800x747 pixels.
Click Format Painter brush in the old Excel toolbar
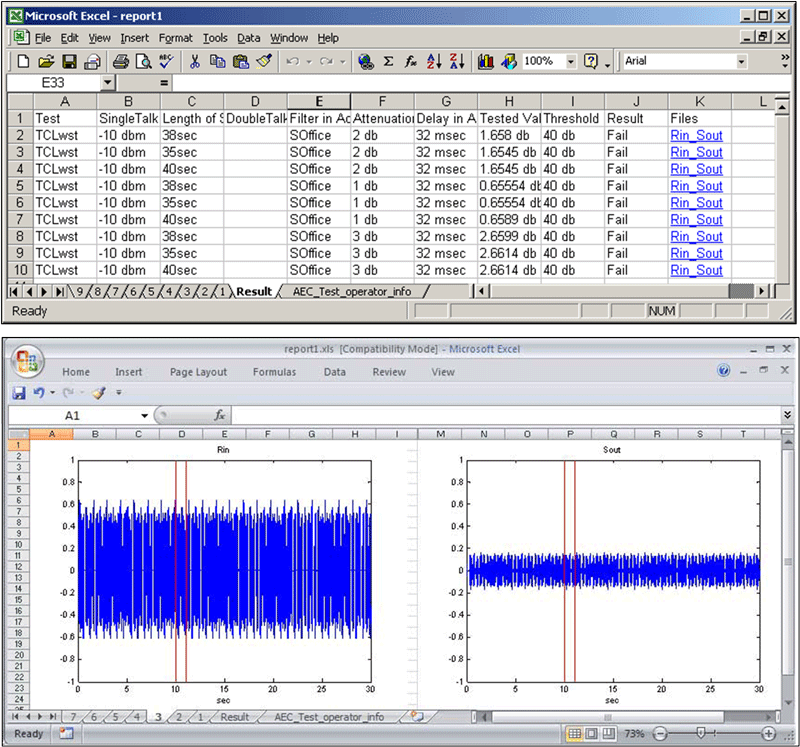[x=264, y=62]
